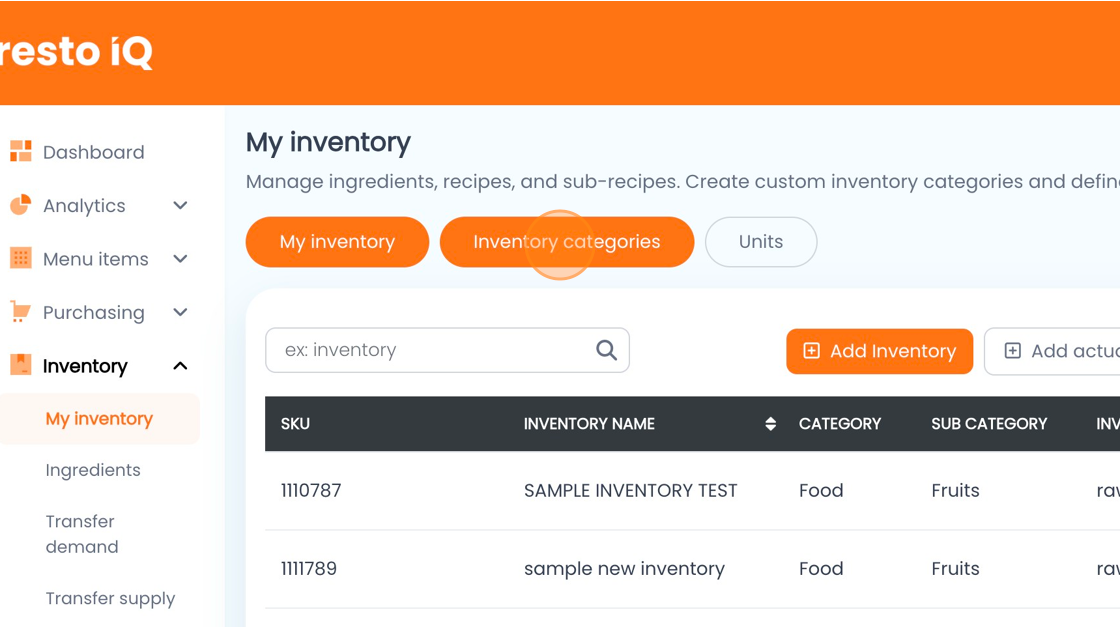Select the My inventory tab pill
This screenshot has height=628, width=1120.
pos(337,242)
